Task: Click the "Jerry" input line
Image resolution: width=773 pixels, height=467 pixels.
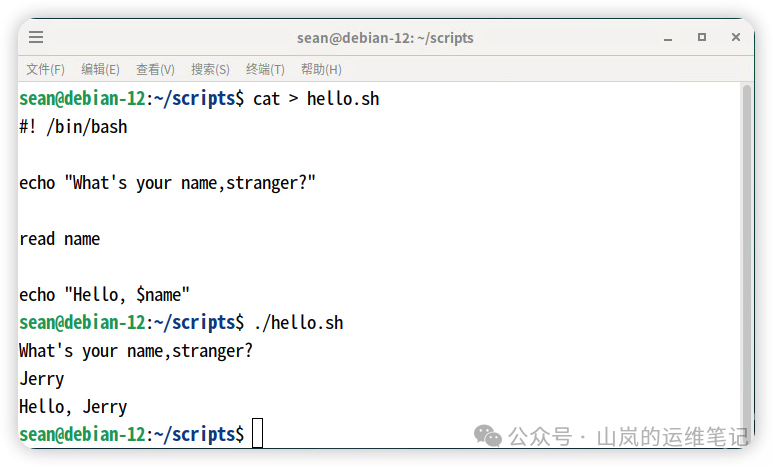Action: pyautogui.click(x=41, y=379)
